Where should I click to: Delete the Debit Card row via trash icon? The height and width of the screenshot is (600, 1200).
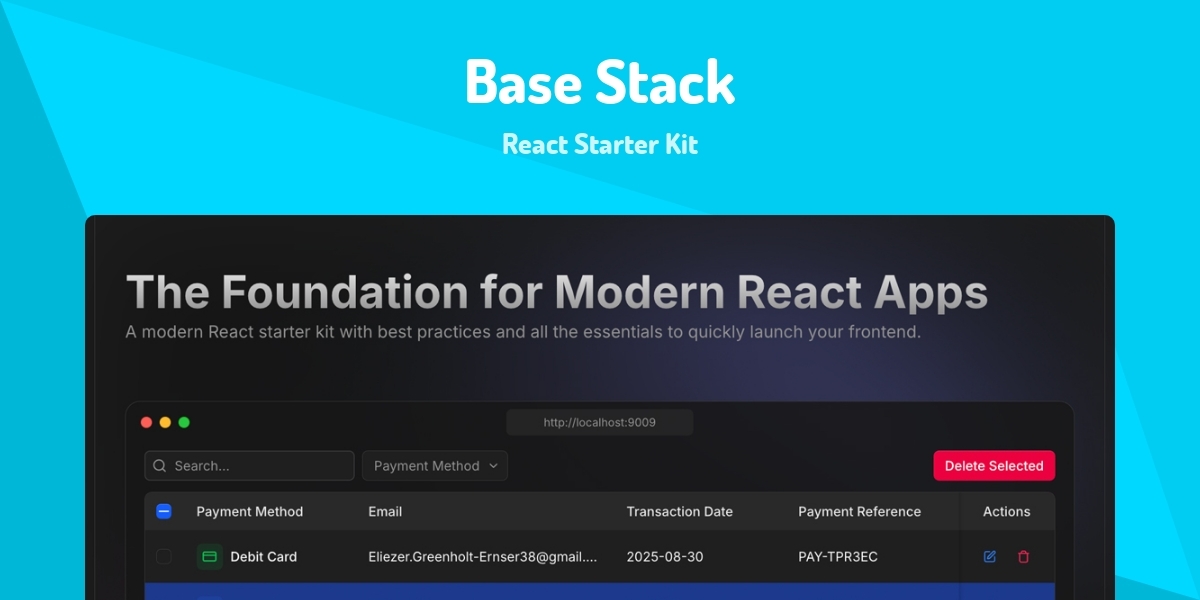1023,557
